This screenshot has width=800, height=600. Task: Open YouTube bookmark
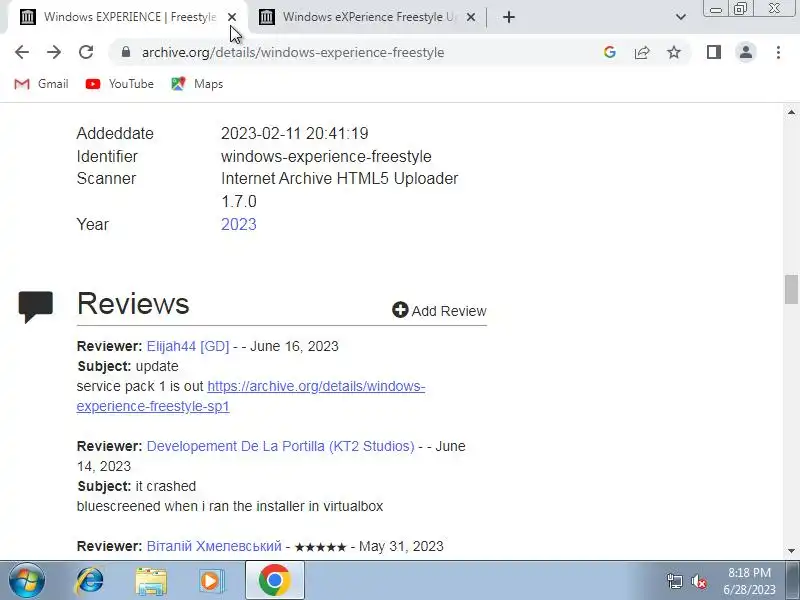[x=119, y=84]
